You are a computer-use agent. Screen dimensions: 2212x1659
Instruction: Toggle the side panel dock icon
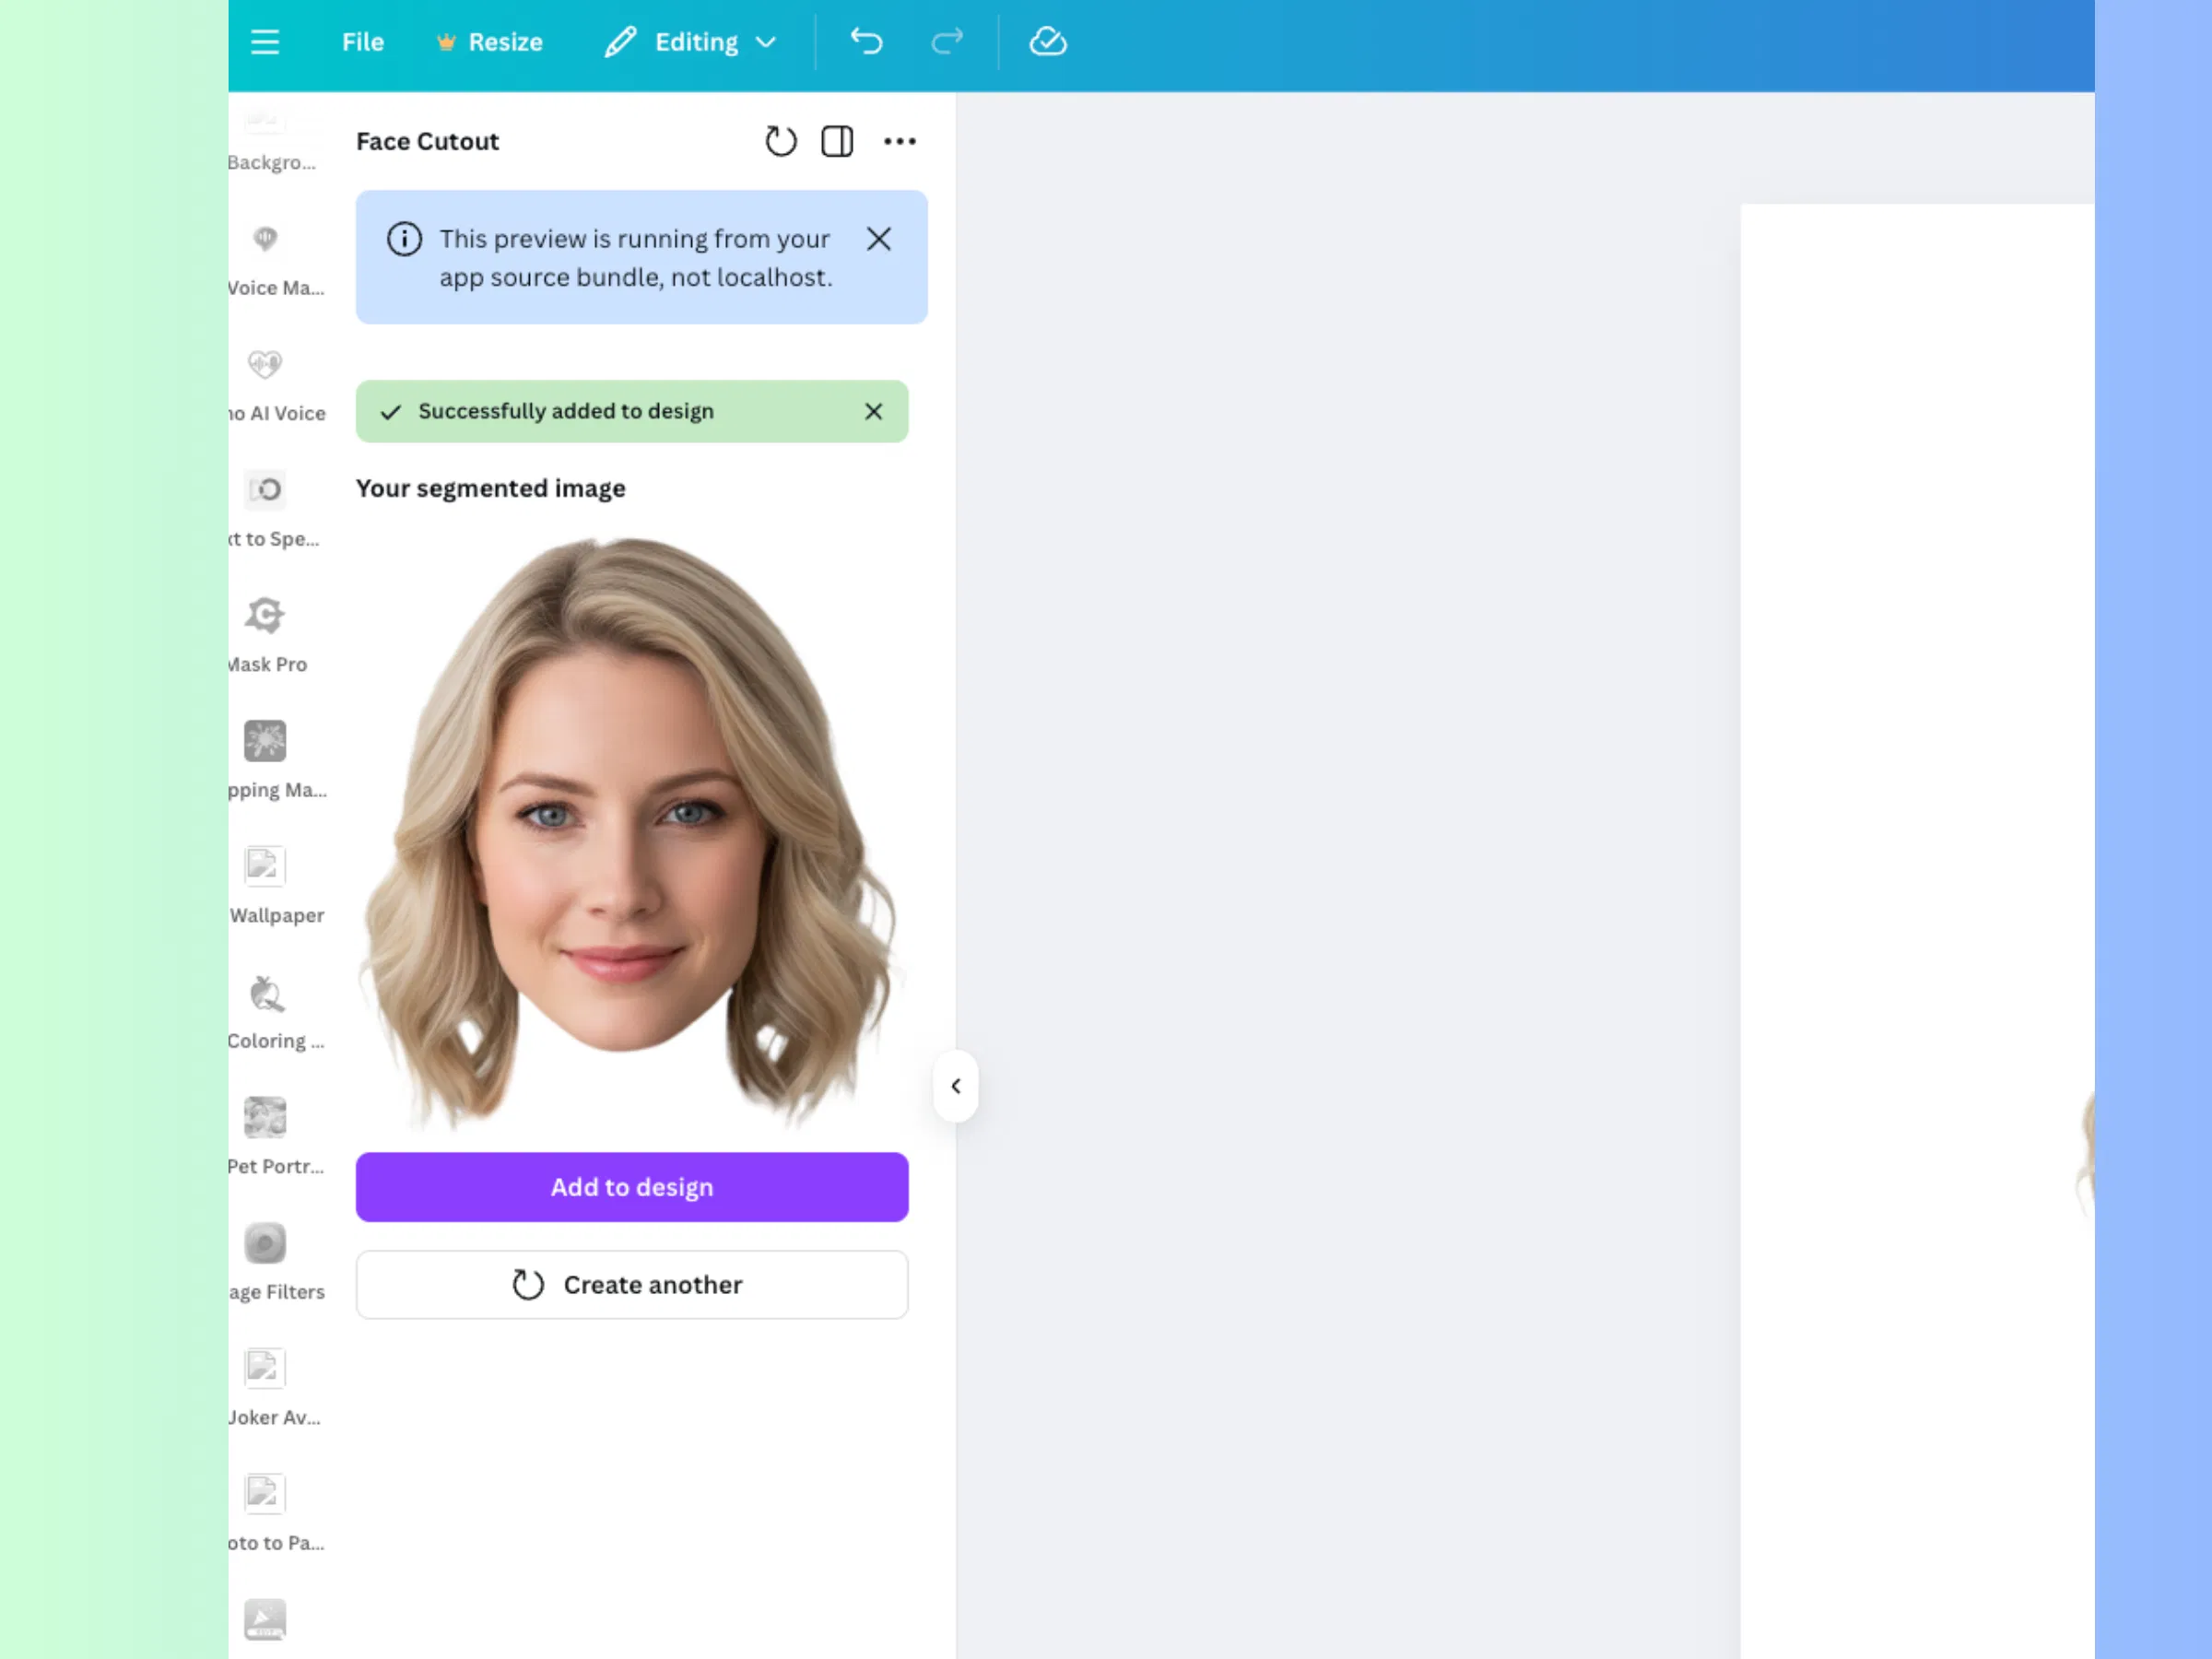(837, 141)
